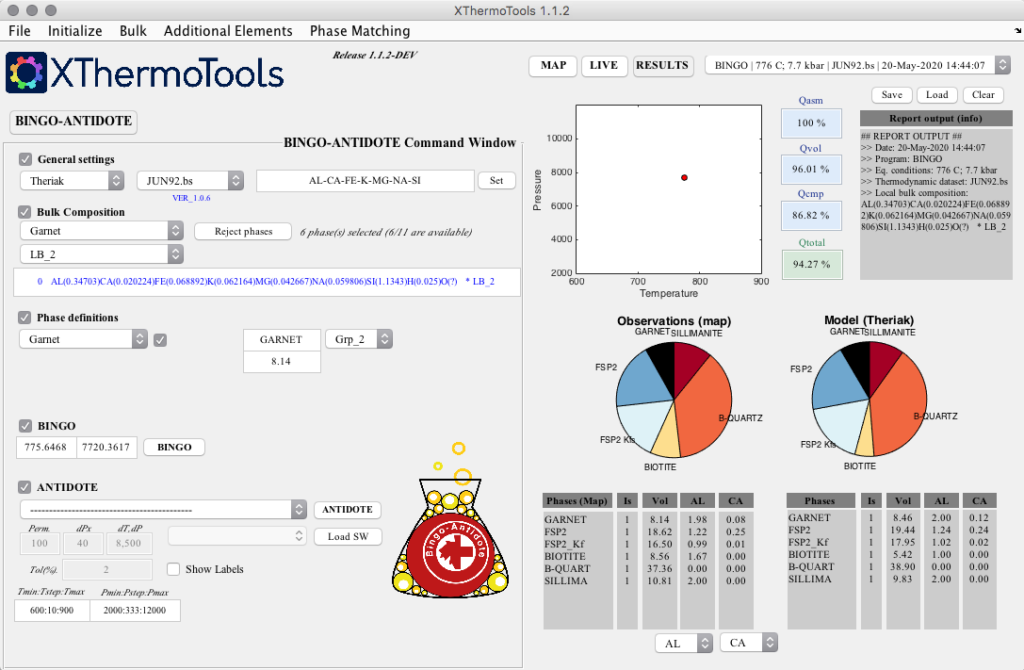Viewport: 1024px width, 670px height.
Task: Click the red point on the P-T plot
Action: point(684,178)
